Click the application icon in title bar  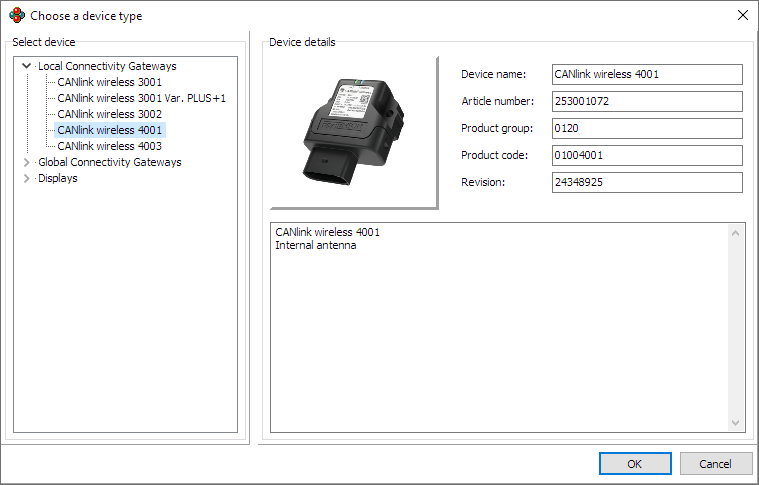[x=16, y=15]
